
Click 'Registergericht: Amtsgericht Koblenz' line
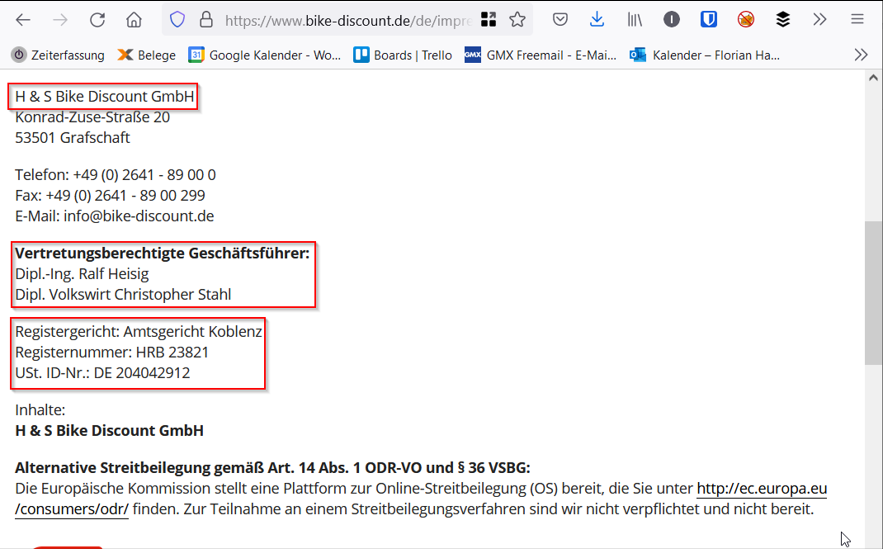coord(139,332)
